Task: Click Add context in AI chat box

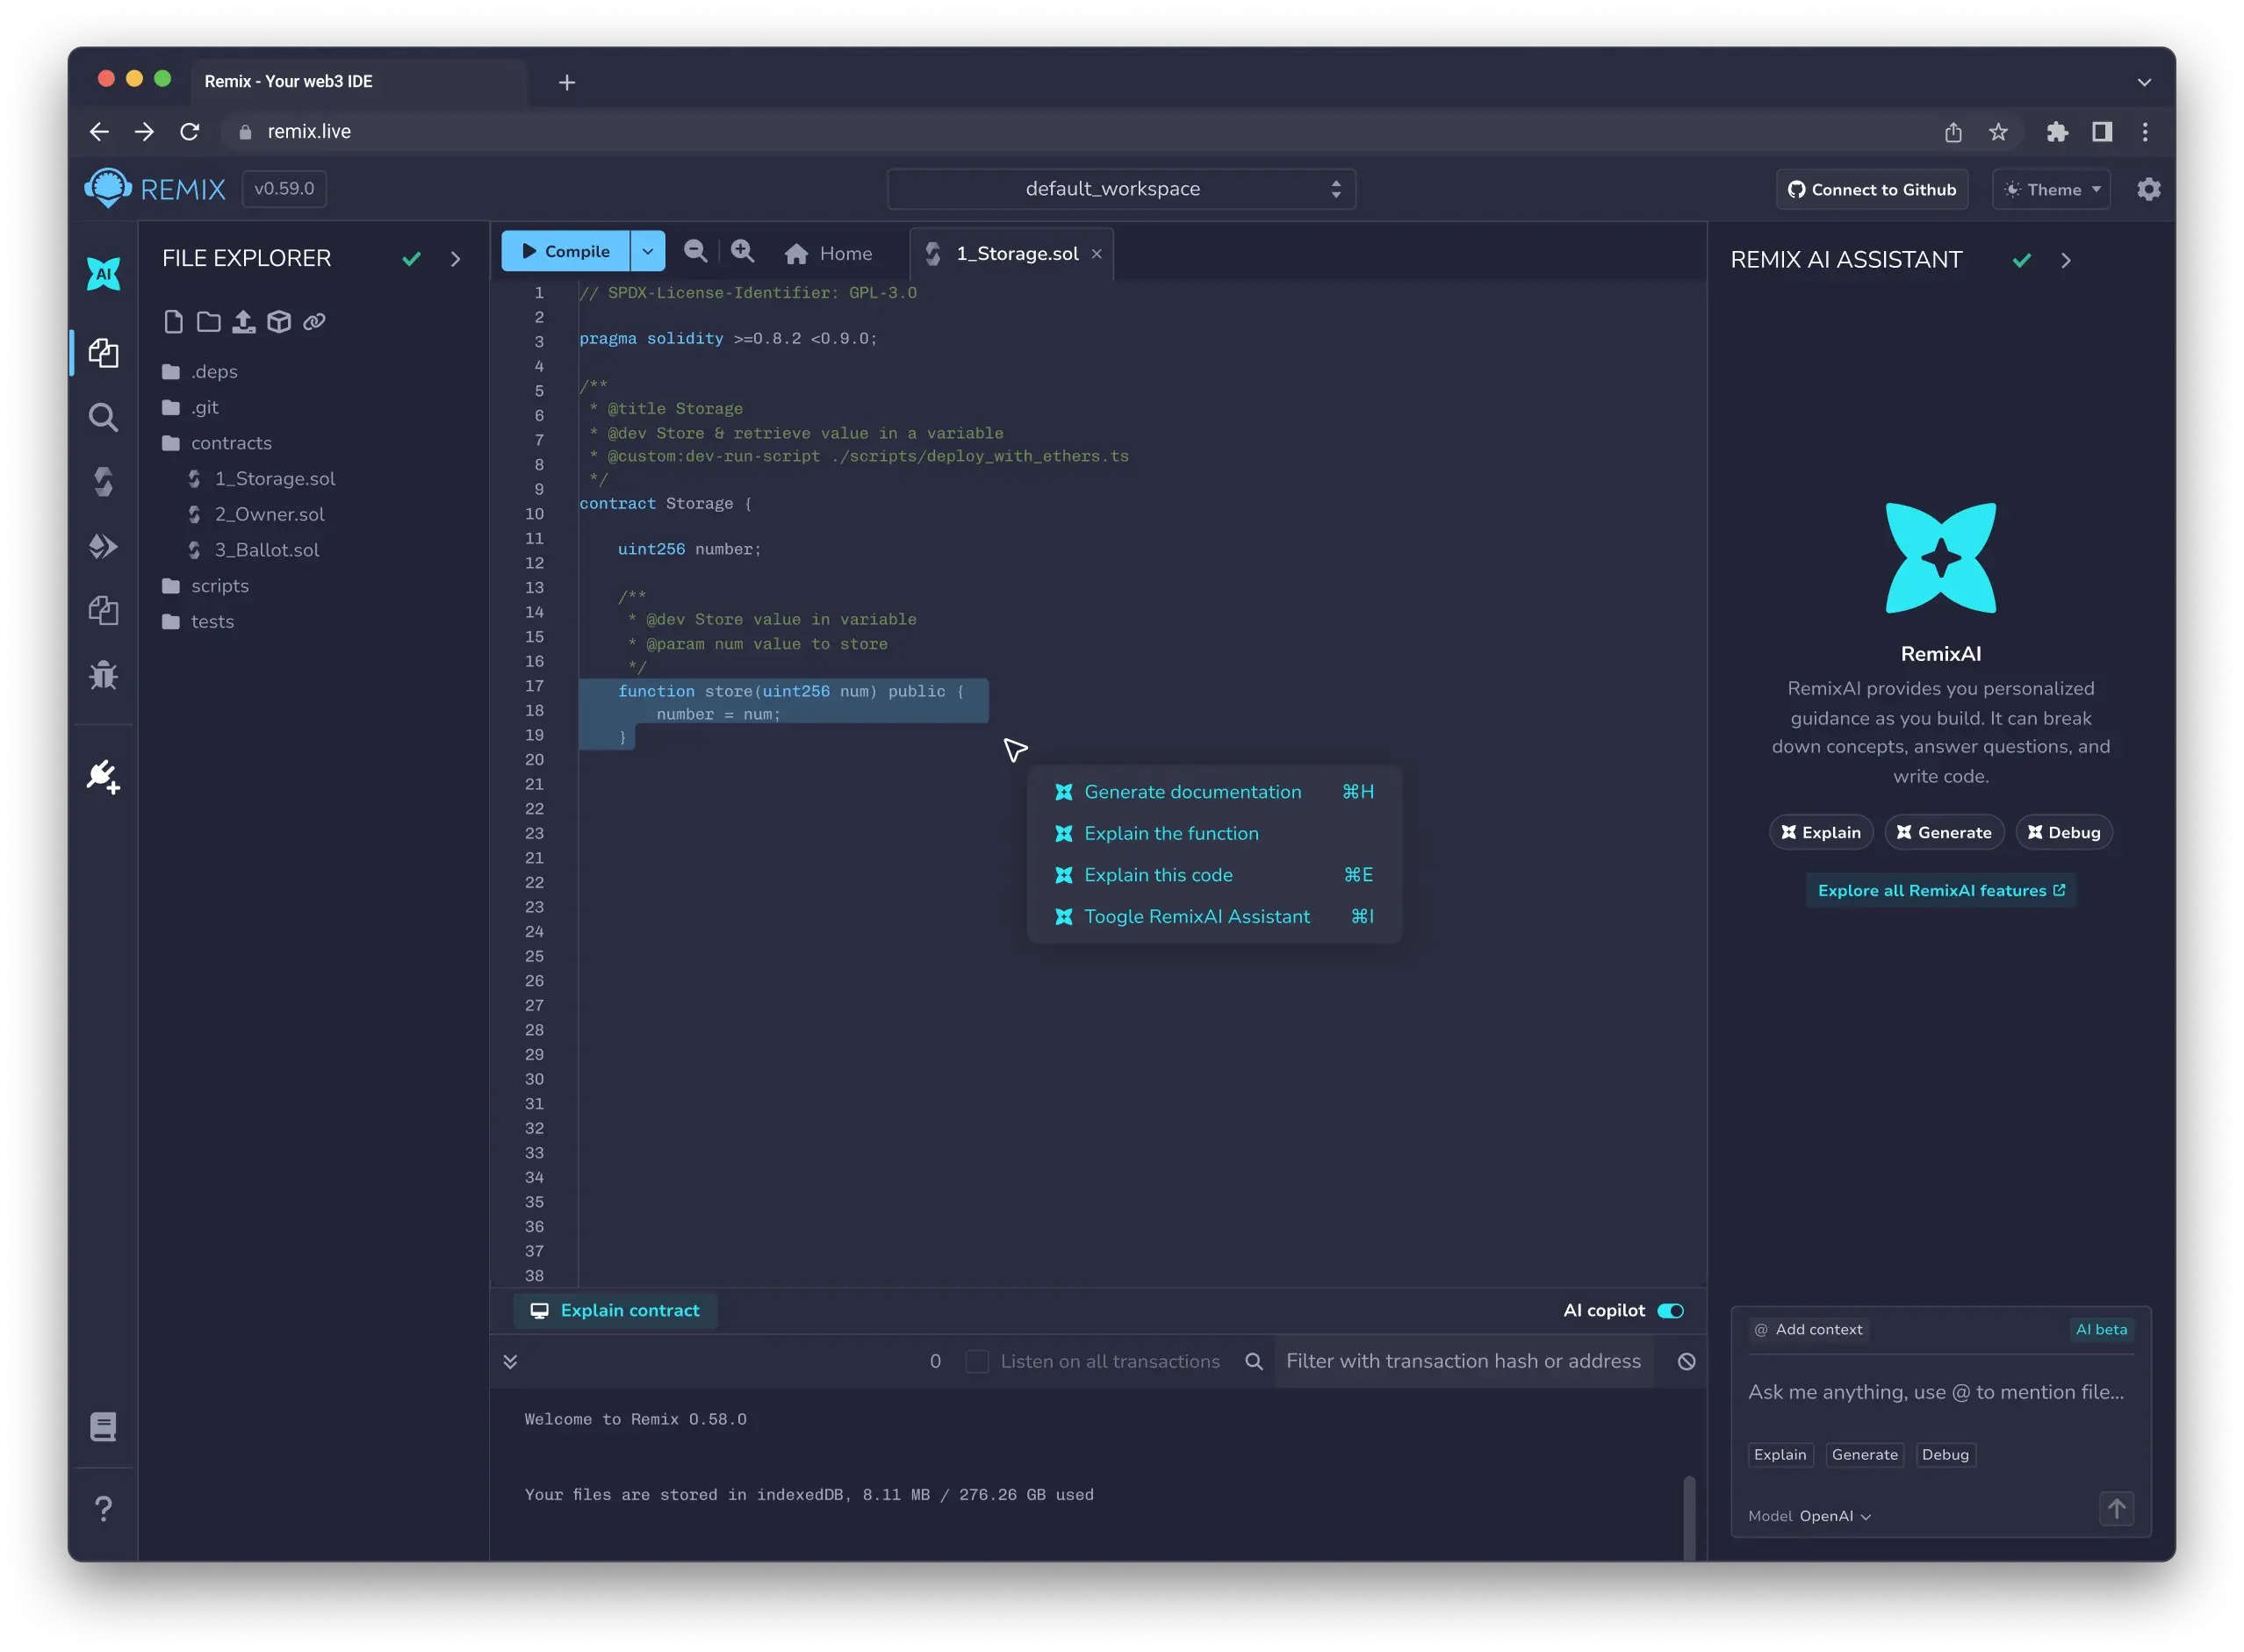Action: 1809,1329
